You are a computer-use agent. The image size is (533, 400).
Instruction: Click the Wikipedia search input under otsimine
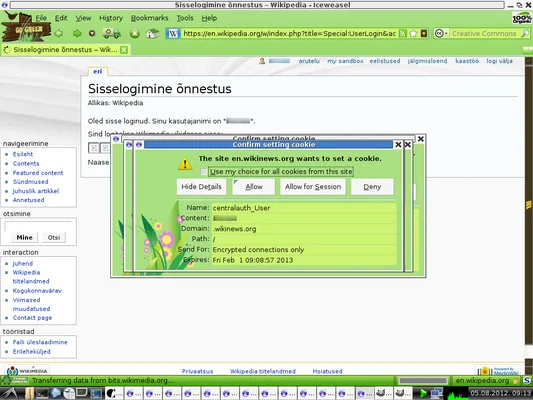click(38, 226)
